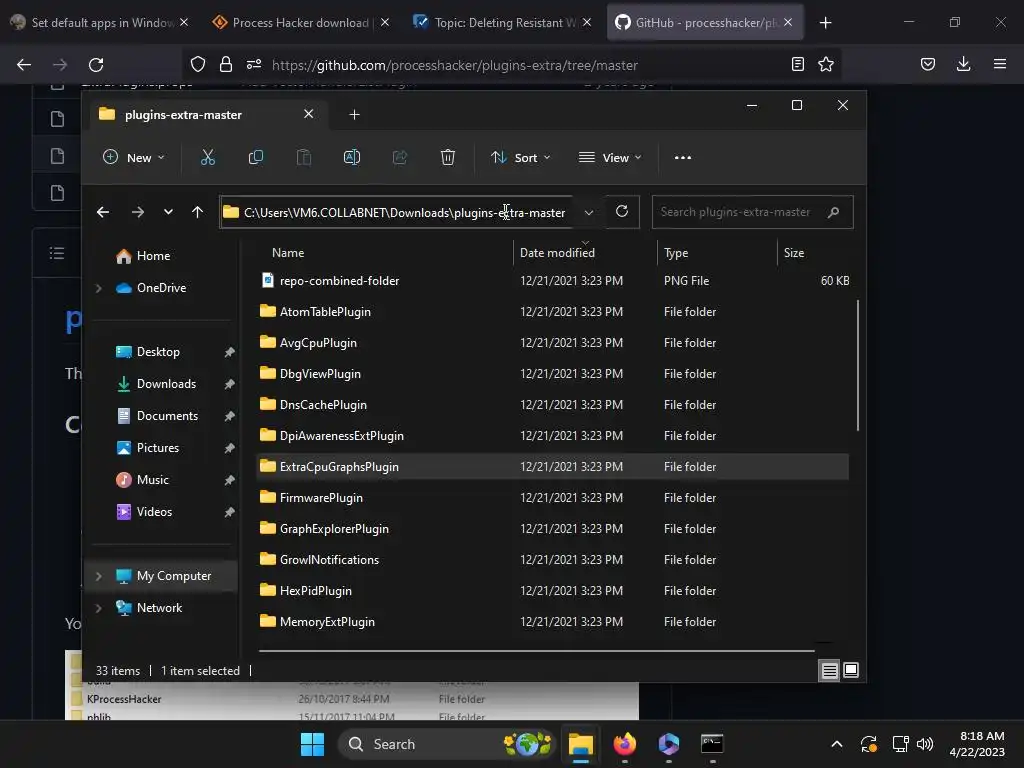Open the New item dropdown
1024x768 pixels.
pyautogui.click(x=134, y=157)
